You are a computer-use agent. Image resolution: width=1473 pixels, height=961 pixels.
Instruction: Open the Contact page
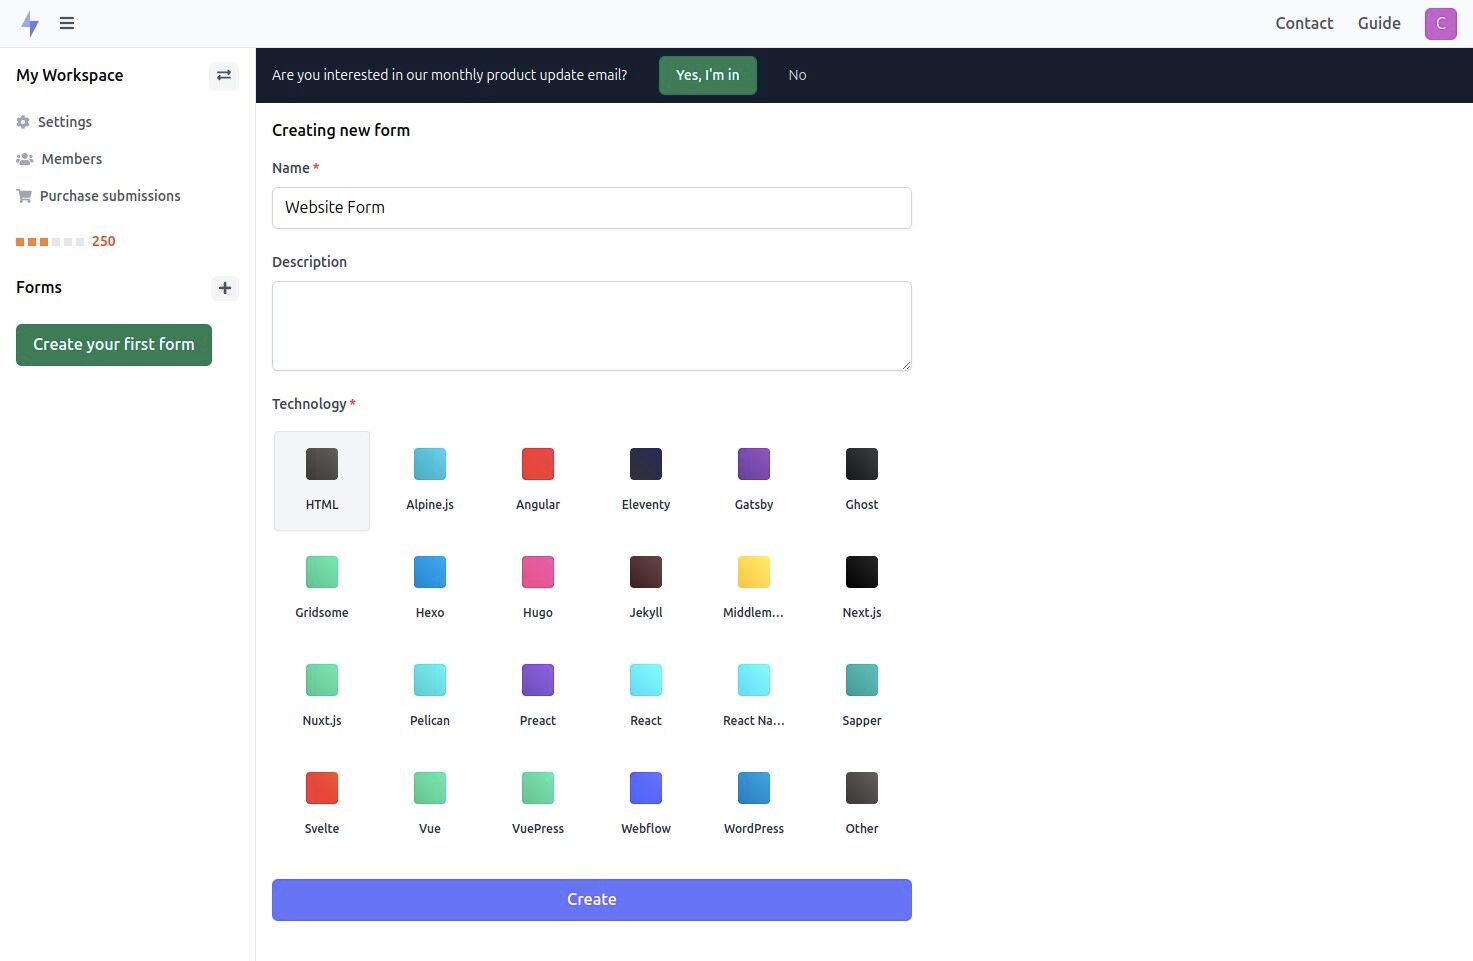tap(1303, 23)
